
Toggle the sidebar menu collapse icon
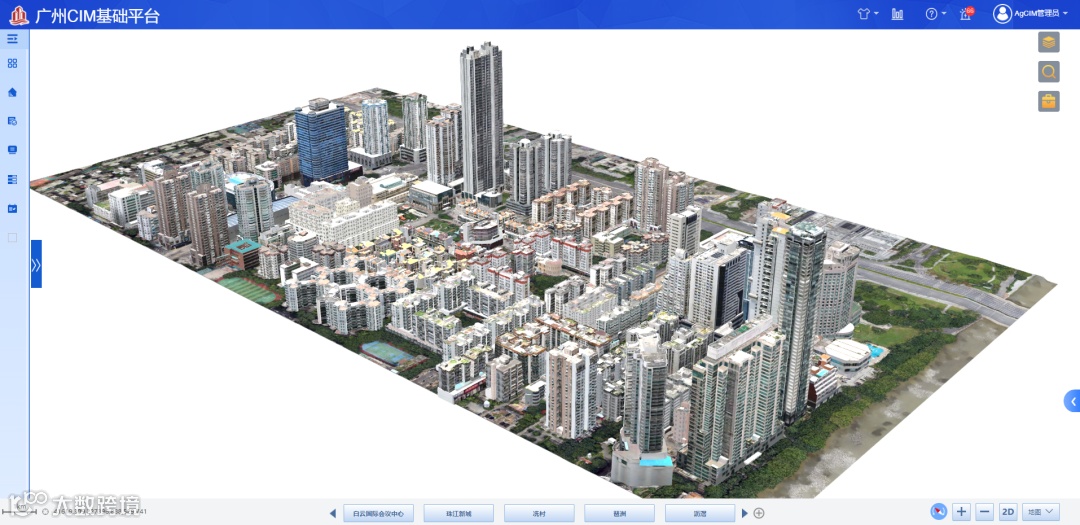12,39
